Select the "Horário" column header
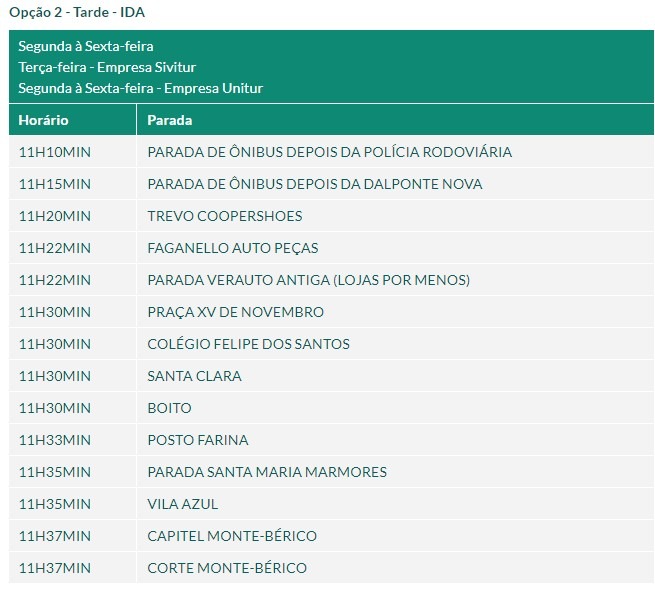 point(43,120)
